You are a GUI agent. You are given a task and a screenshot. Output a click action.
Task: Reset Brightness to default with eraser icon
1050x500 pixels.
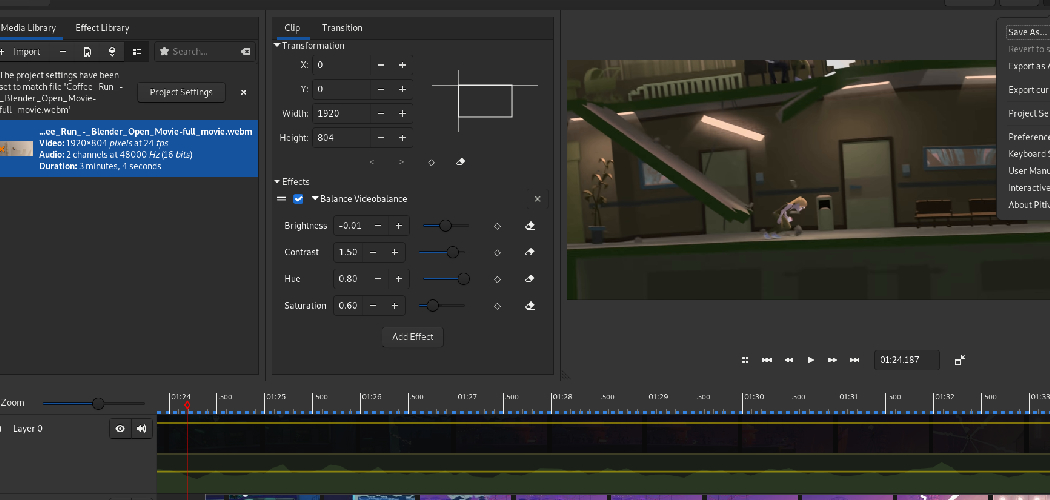pos(530,226)
